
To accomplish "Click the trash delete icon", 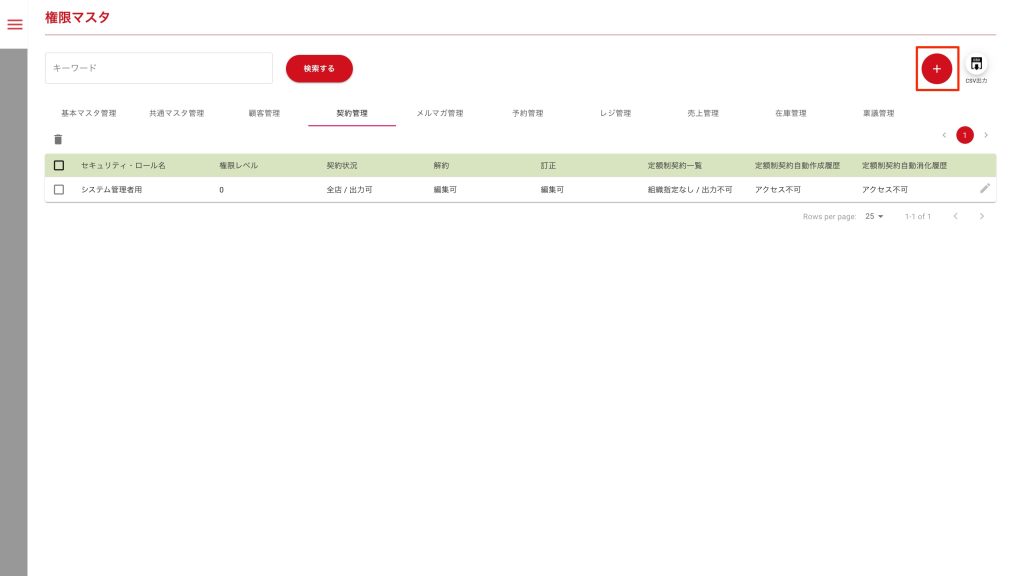I will tap(58, 140).
